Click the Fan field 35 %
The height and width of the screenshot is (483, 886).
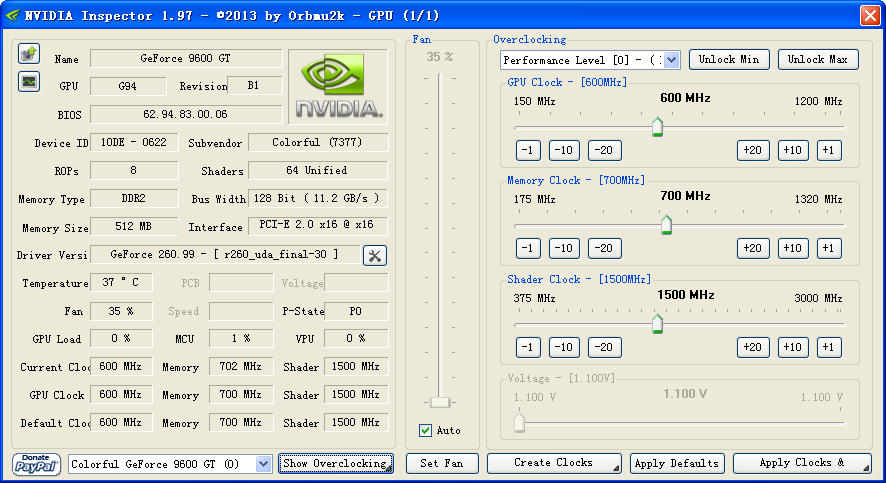121,311
